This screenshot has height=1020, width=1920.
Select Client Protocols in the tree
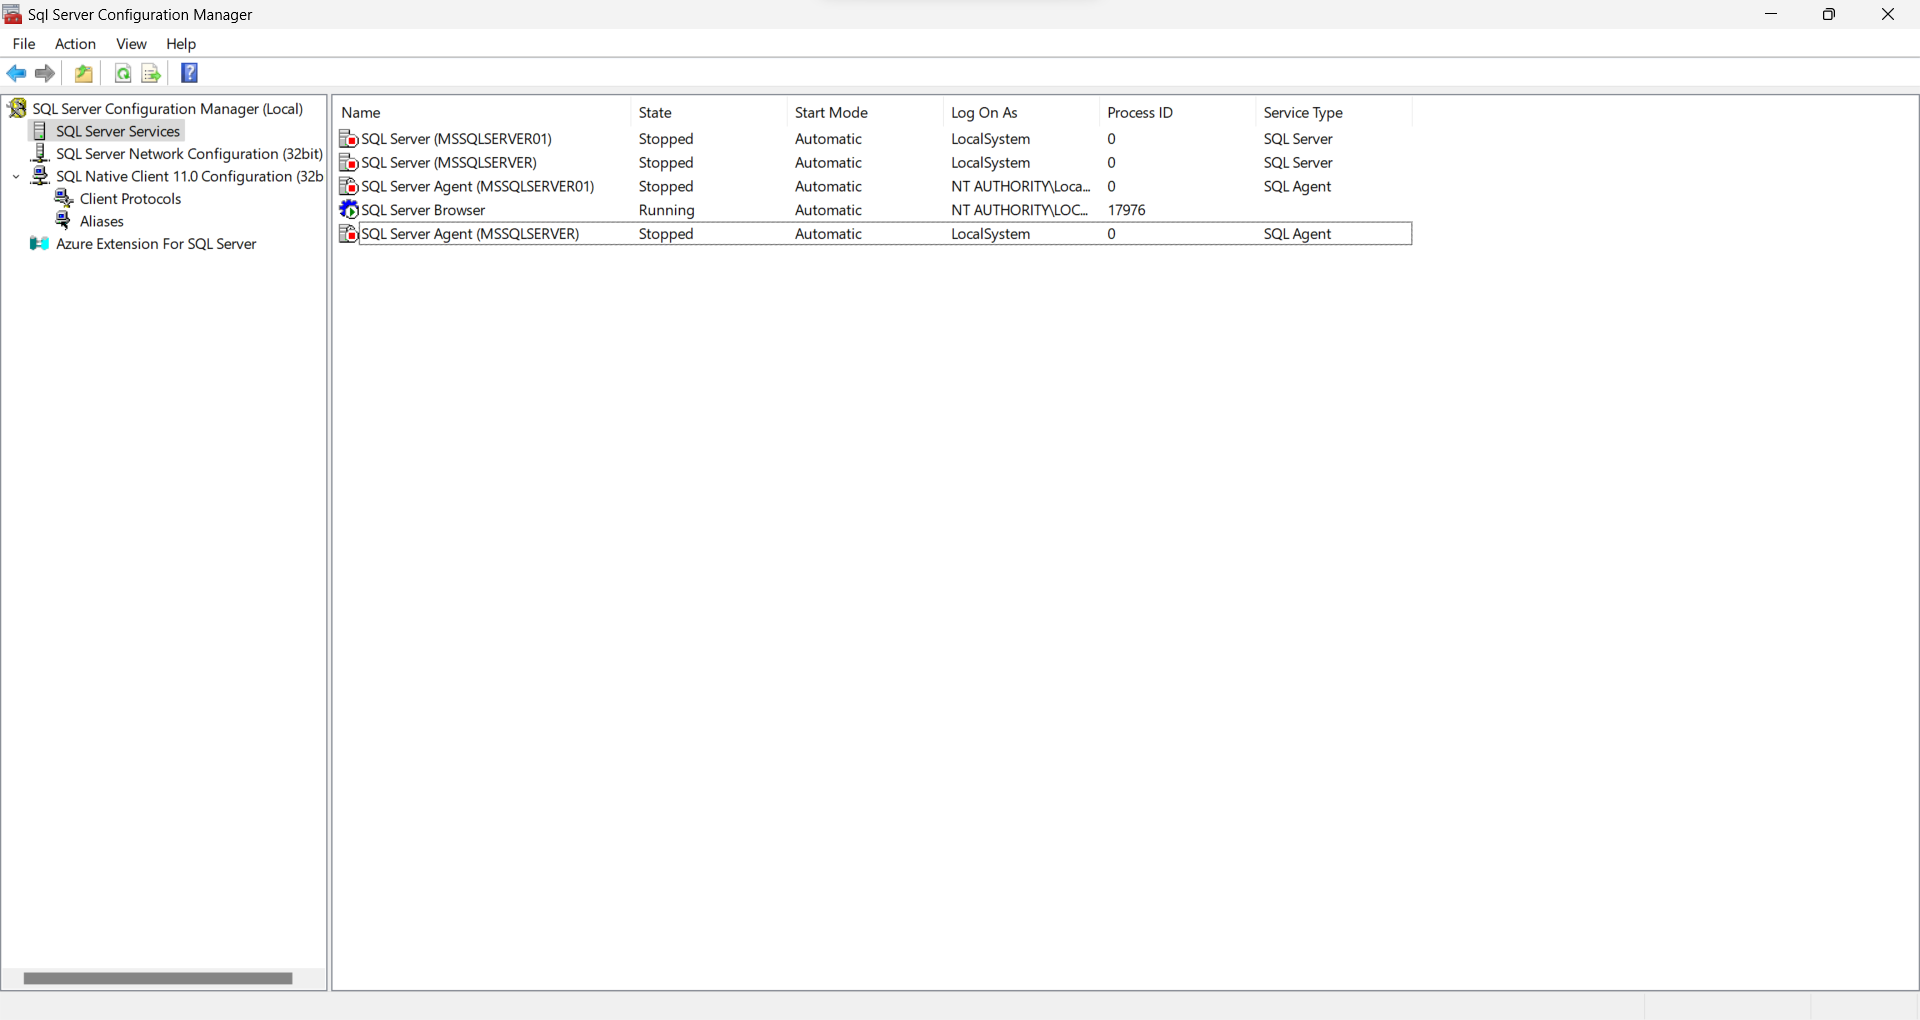click(x=131, y=198)
